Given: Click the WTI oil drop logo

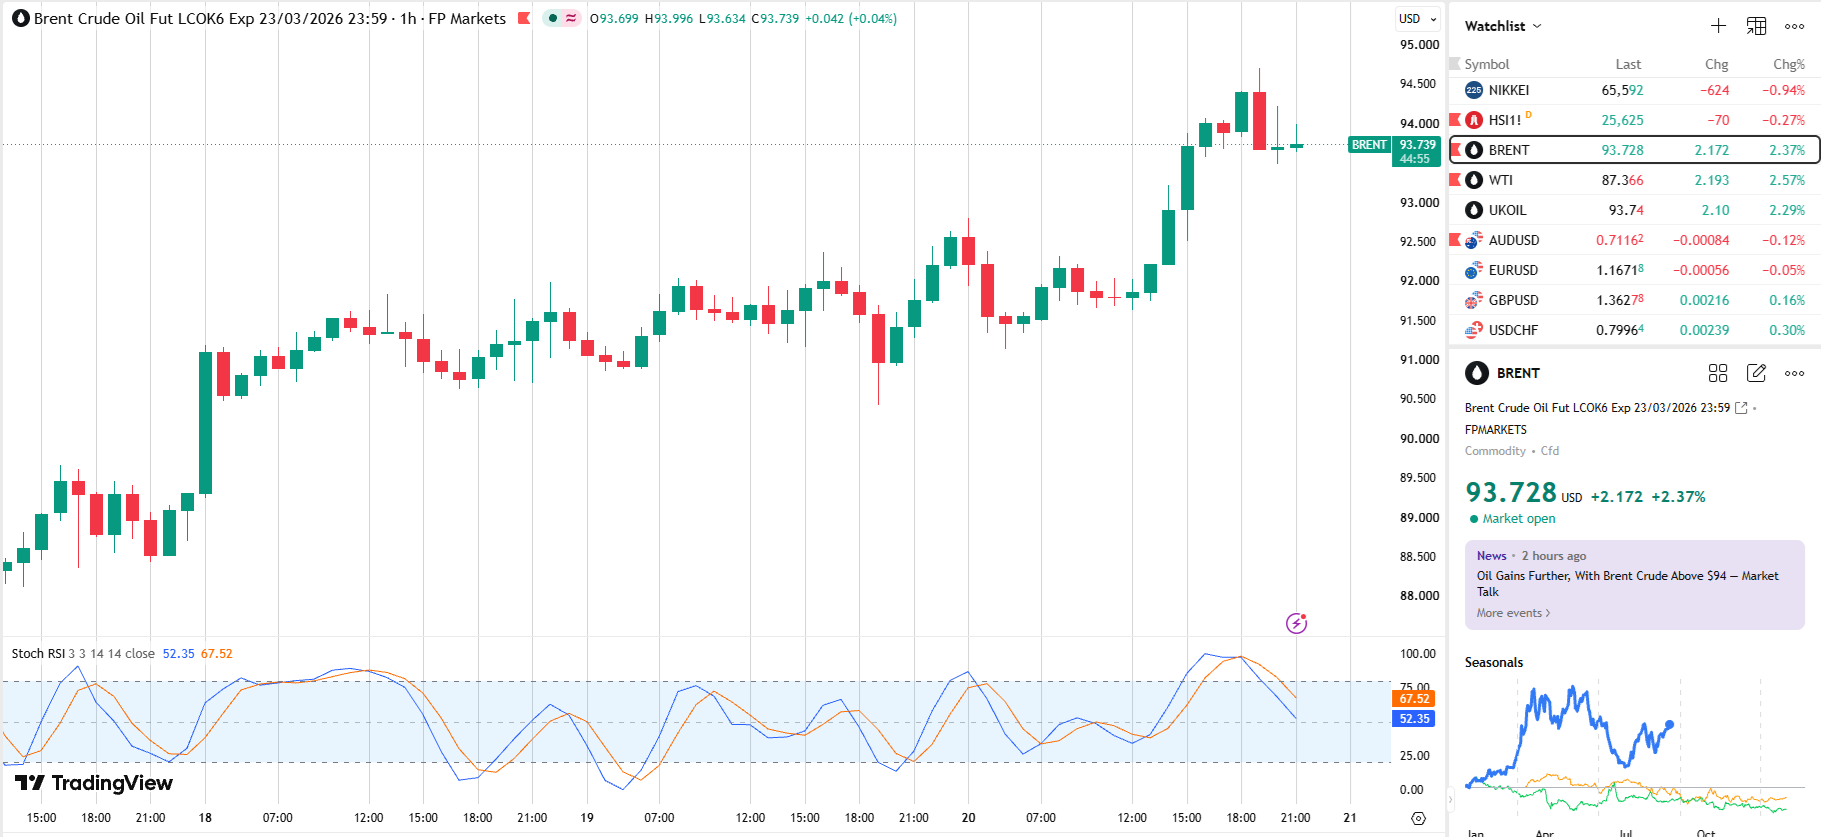Looking at the screenshot, I should pos(1474,180).
